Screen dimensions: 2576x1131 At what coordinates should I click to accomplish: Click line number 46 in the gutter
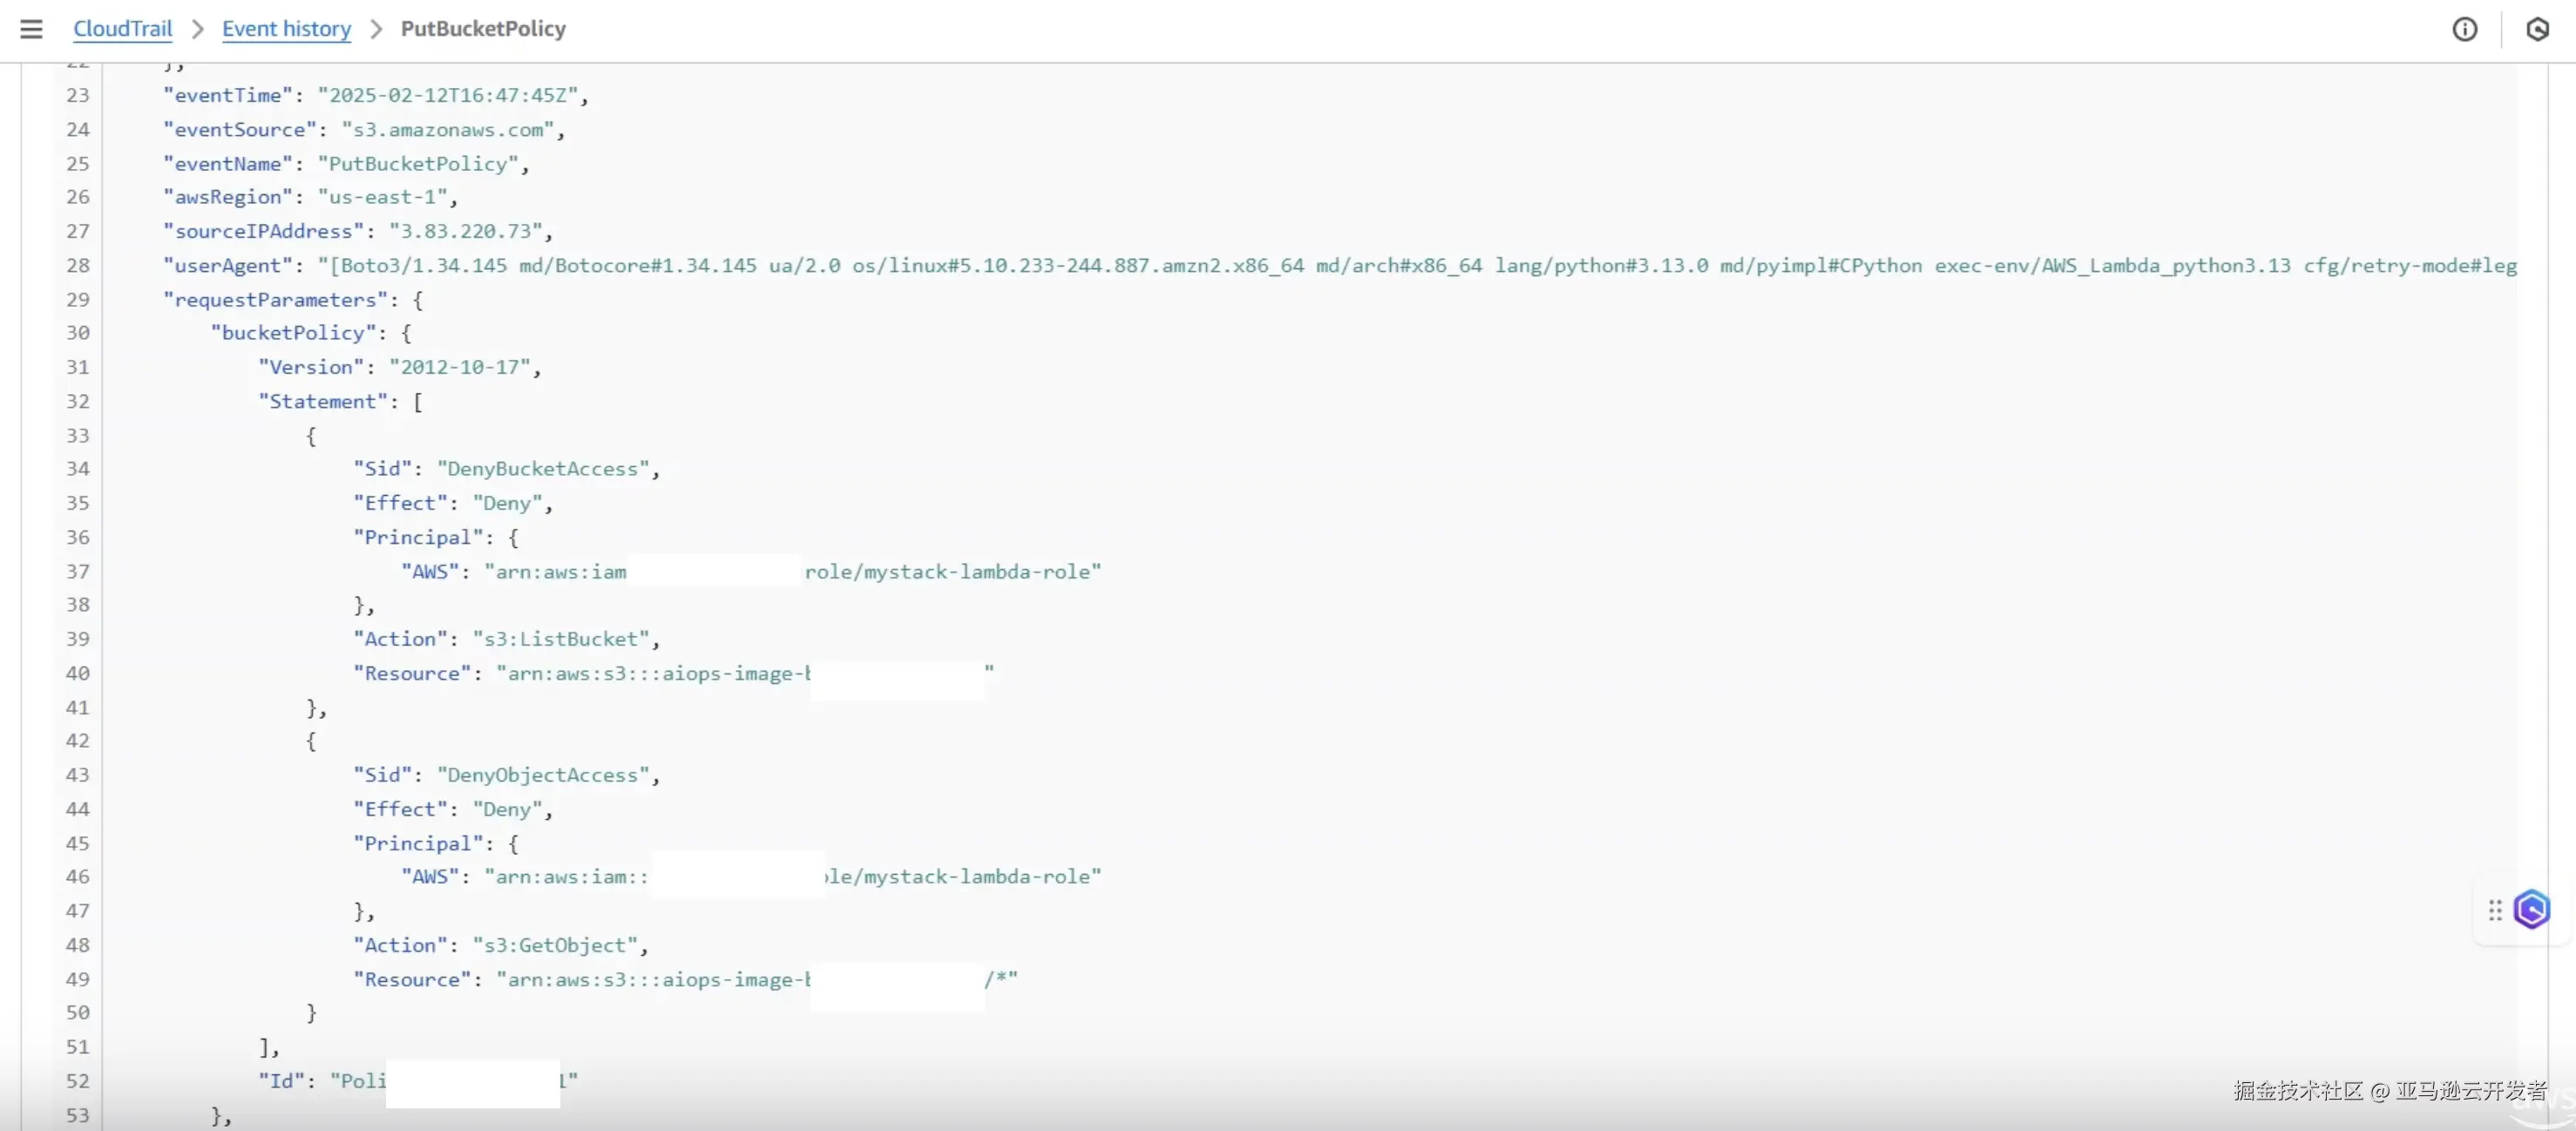77,876
